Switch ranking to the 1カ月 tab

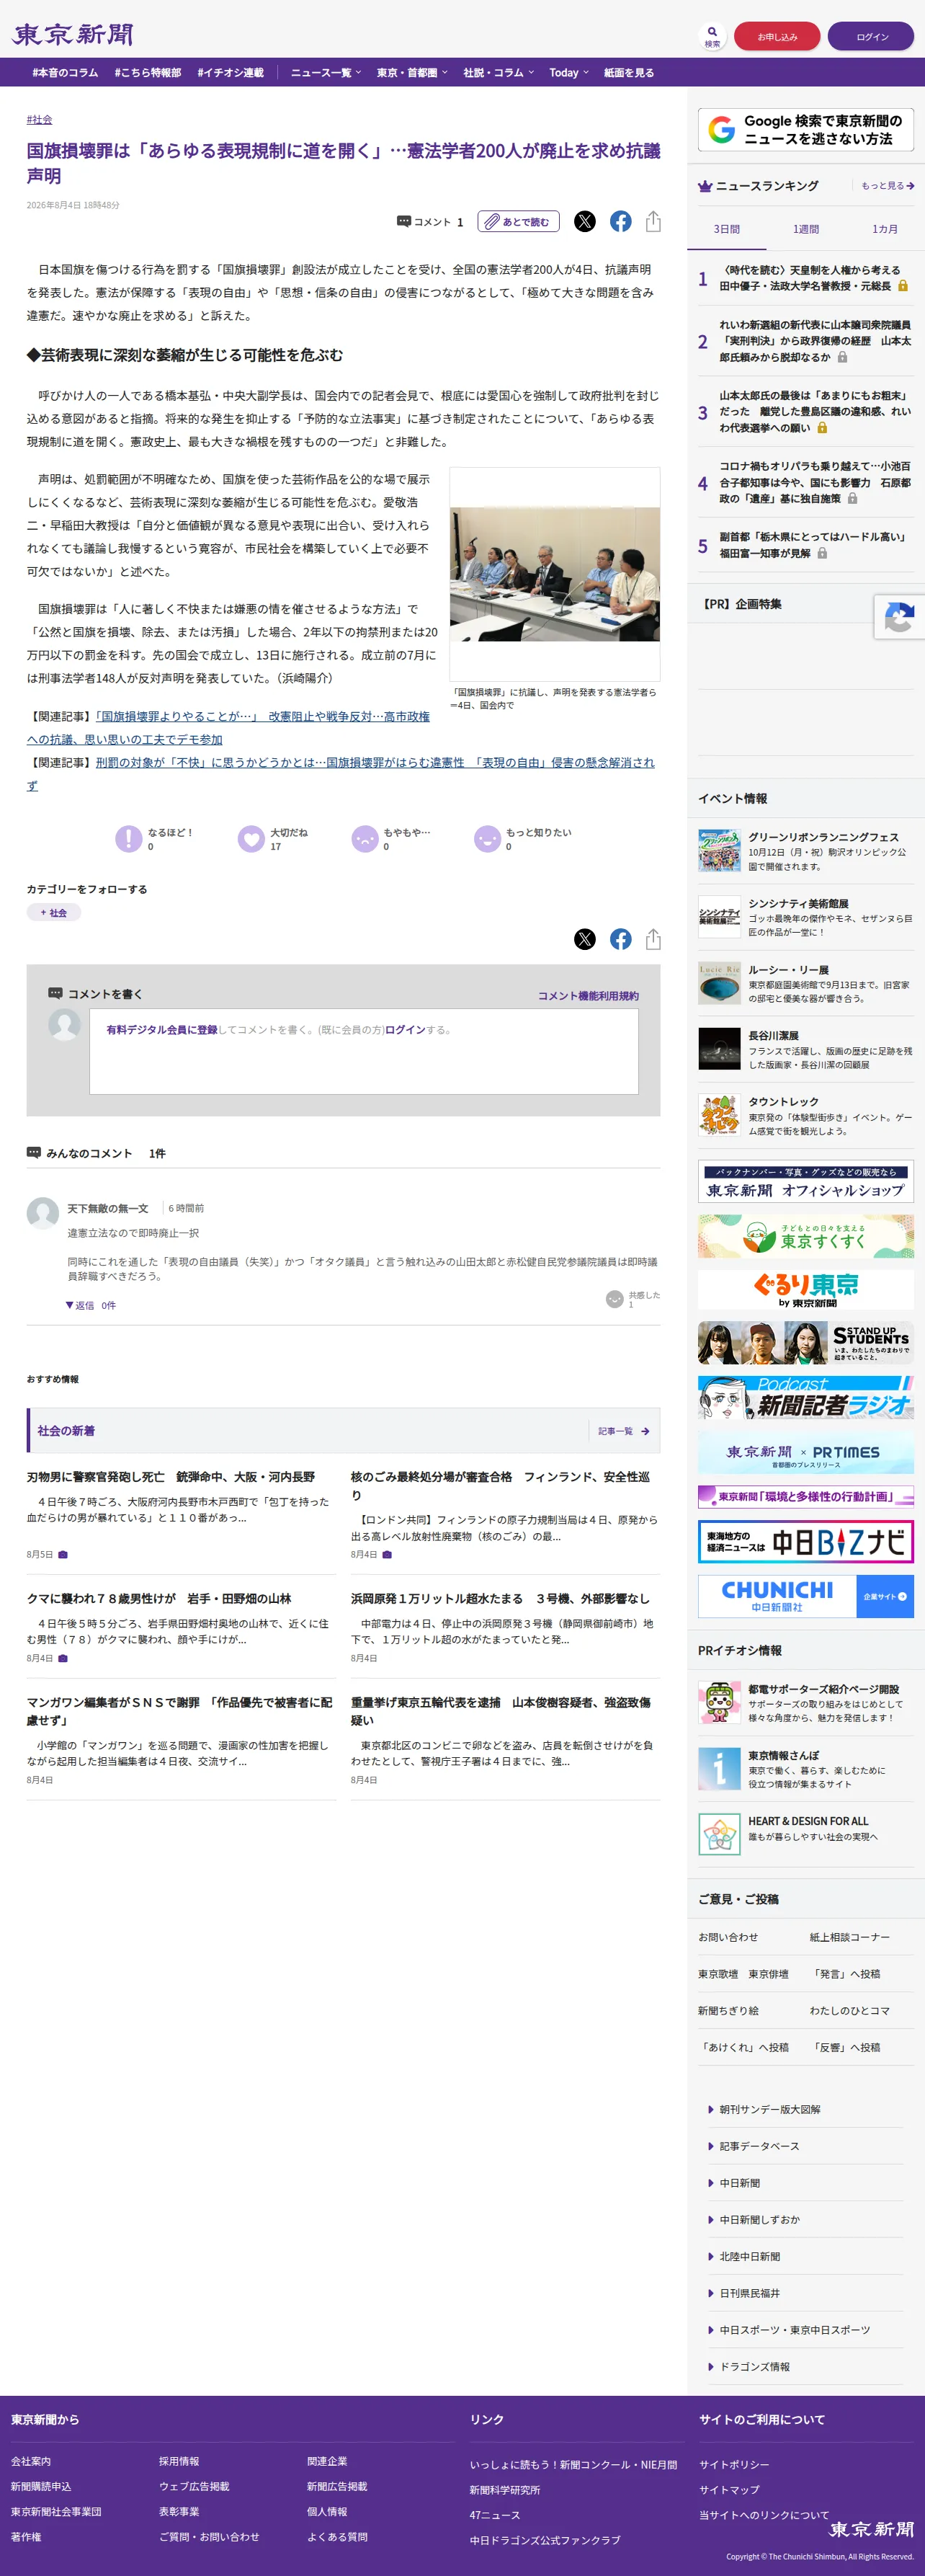pos(885,229)
